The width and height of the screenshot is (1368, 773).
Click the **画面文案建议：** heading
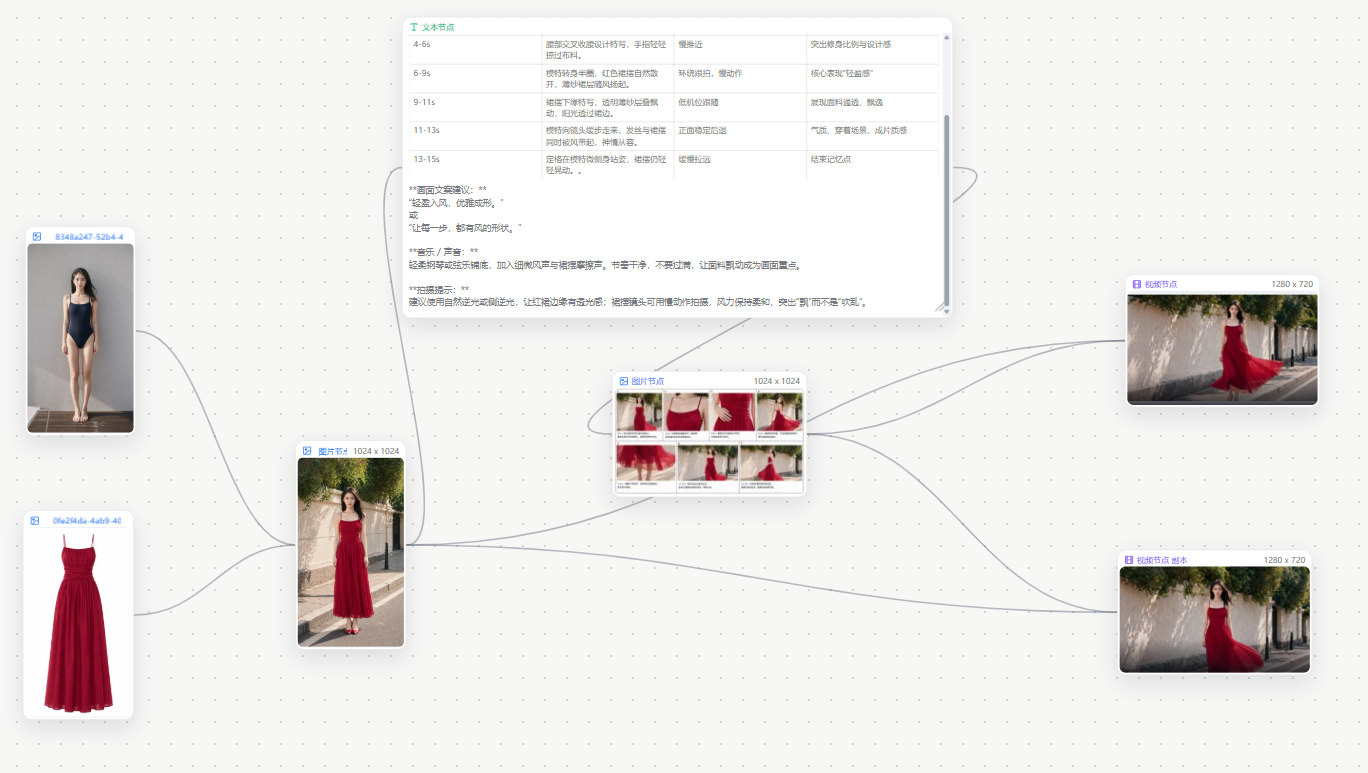(448, 190)
